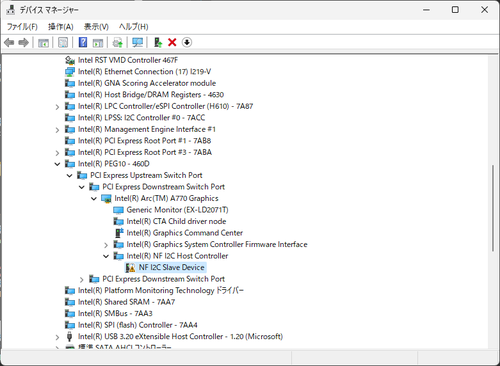500x366 pixels.
Task: Click the Update driver toolbar icon
Action: [x=158, y=42]
